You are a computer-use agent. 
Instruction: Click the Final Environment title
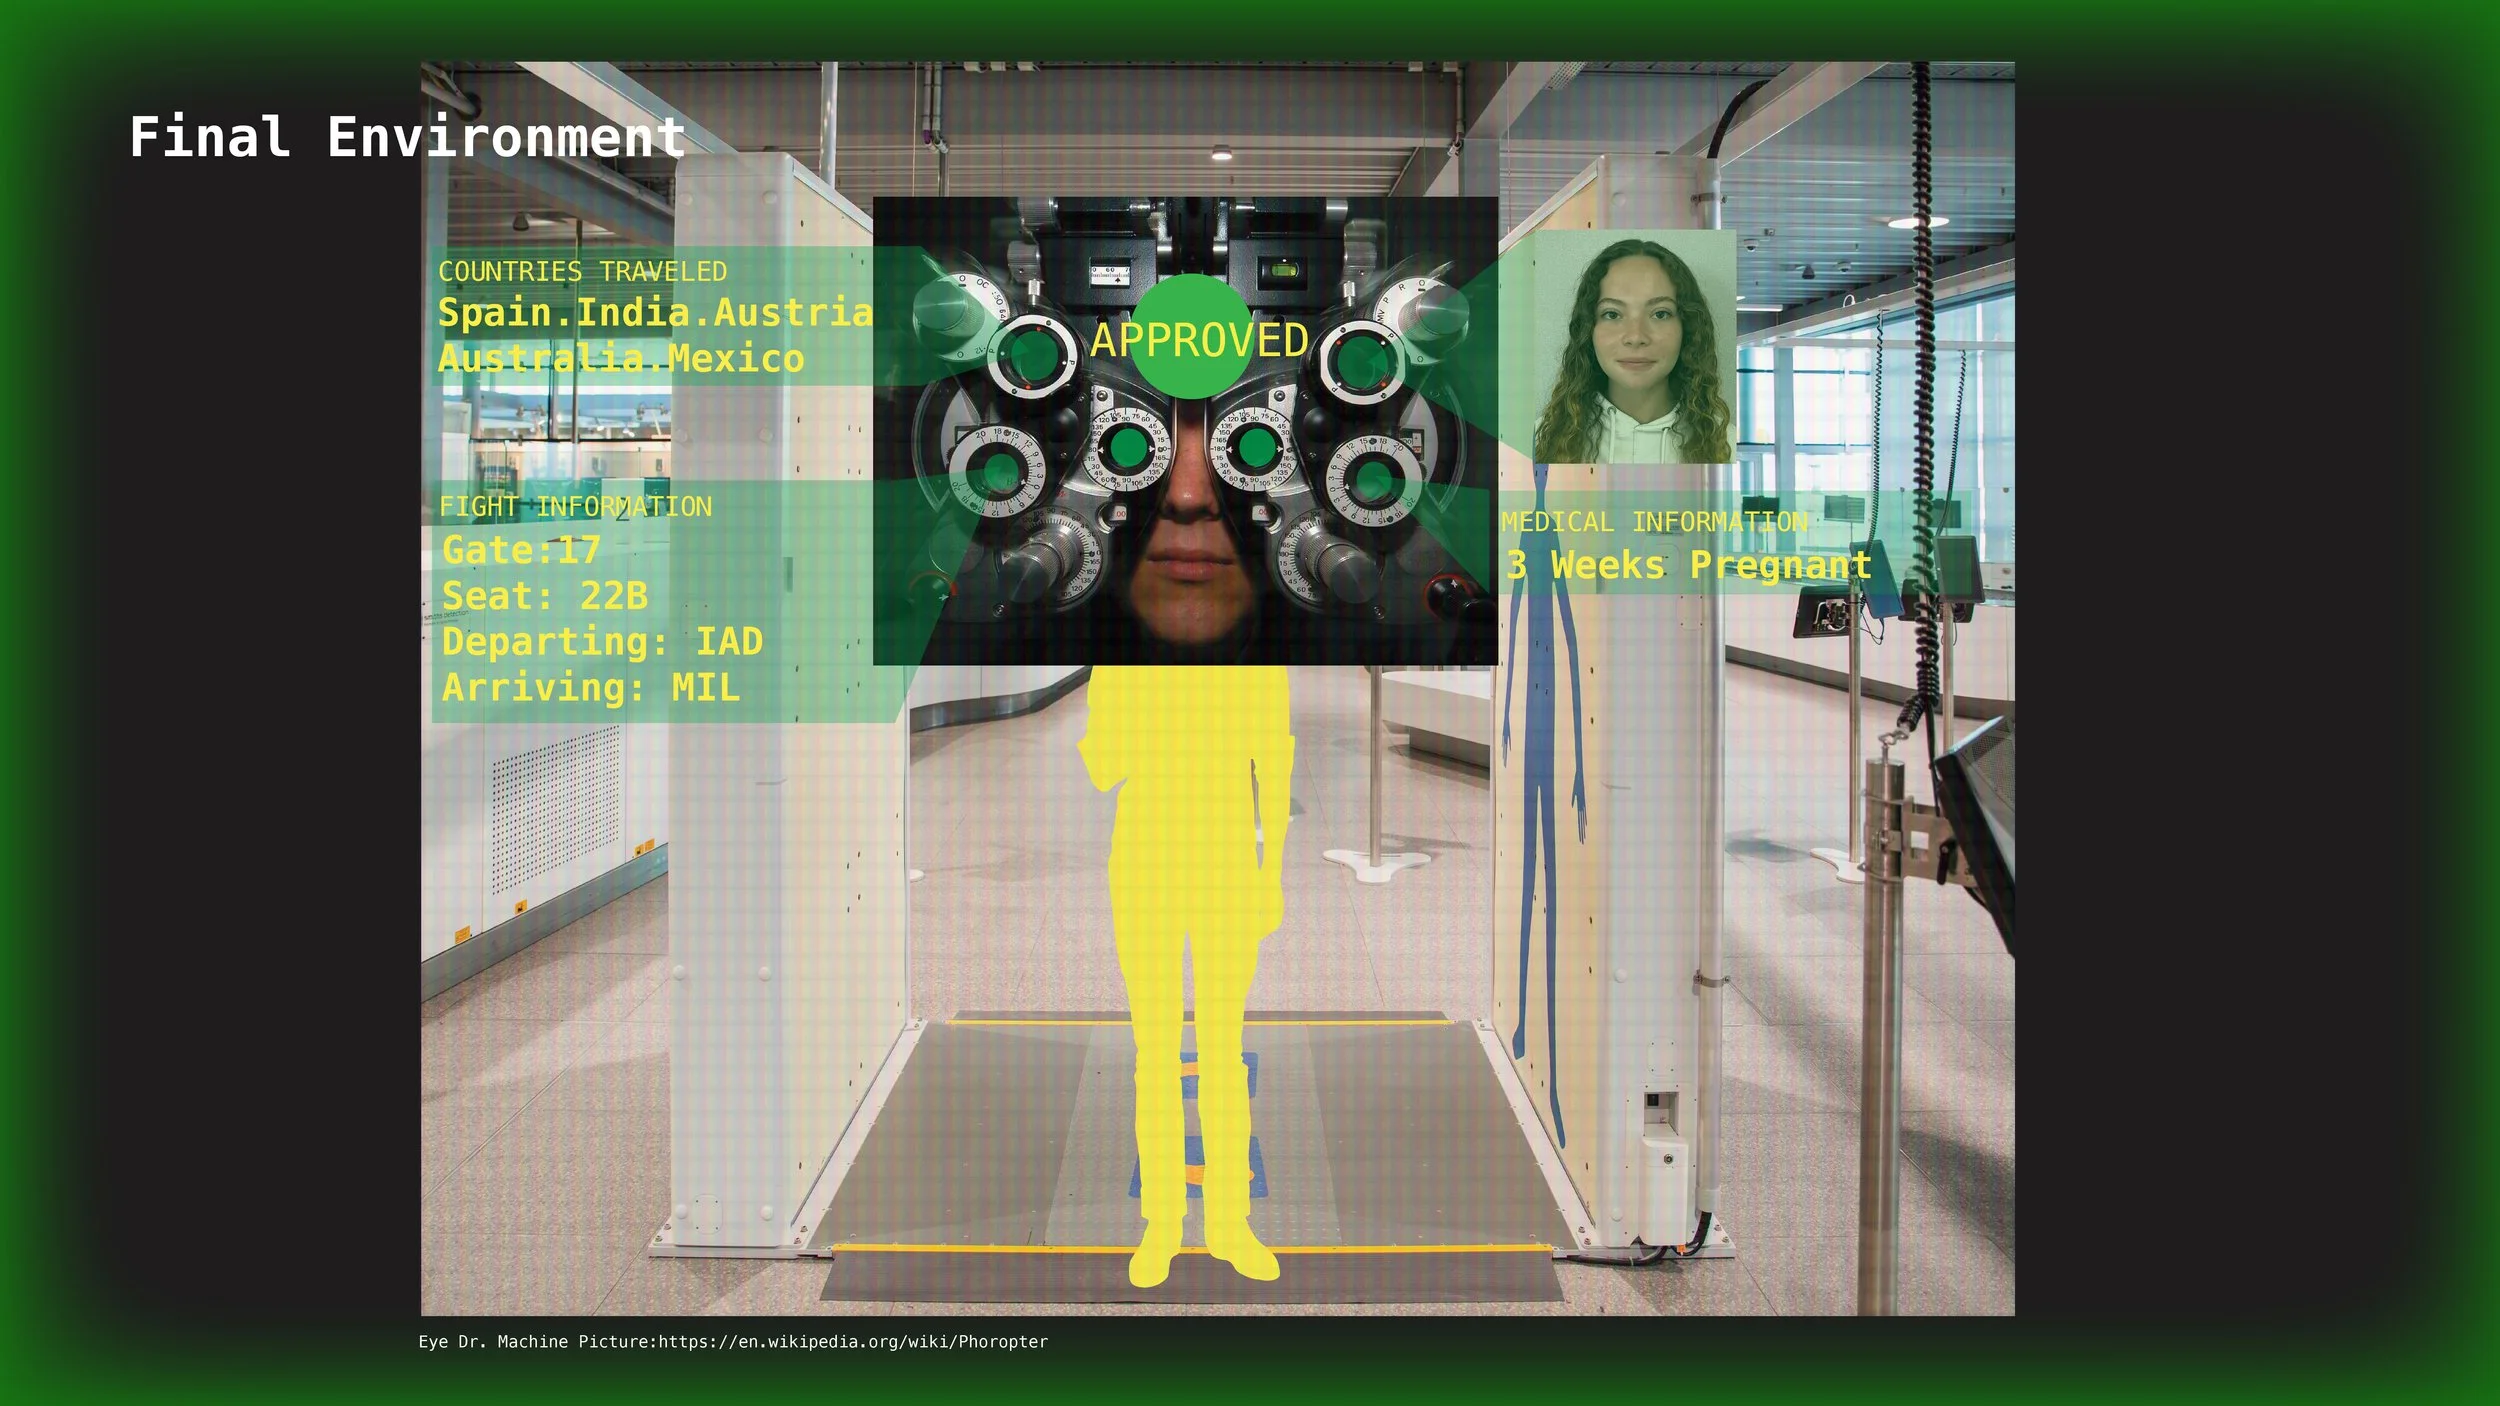click(x=407, y=137)
